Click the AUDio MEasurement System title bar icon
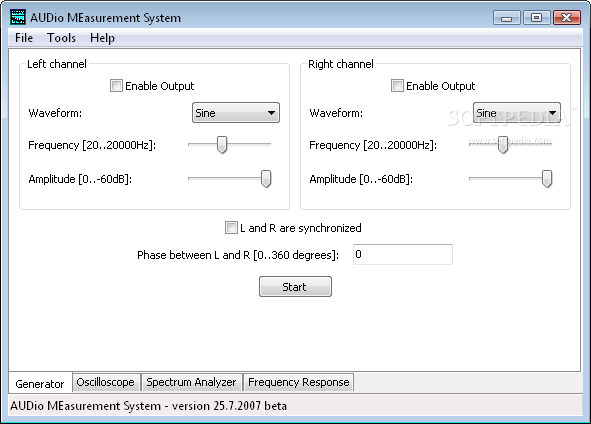The image size is (591, 424). [18, 17]
